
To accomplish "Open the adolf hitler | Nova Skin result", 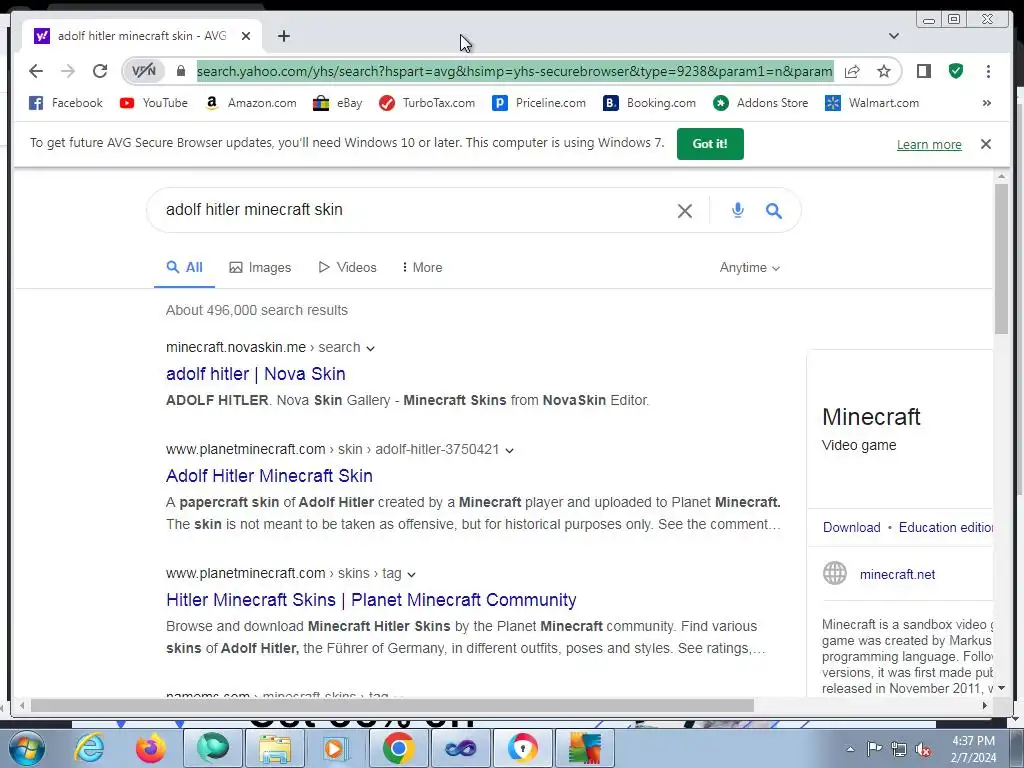I will click(255, 374).
